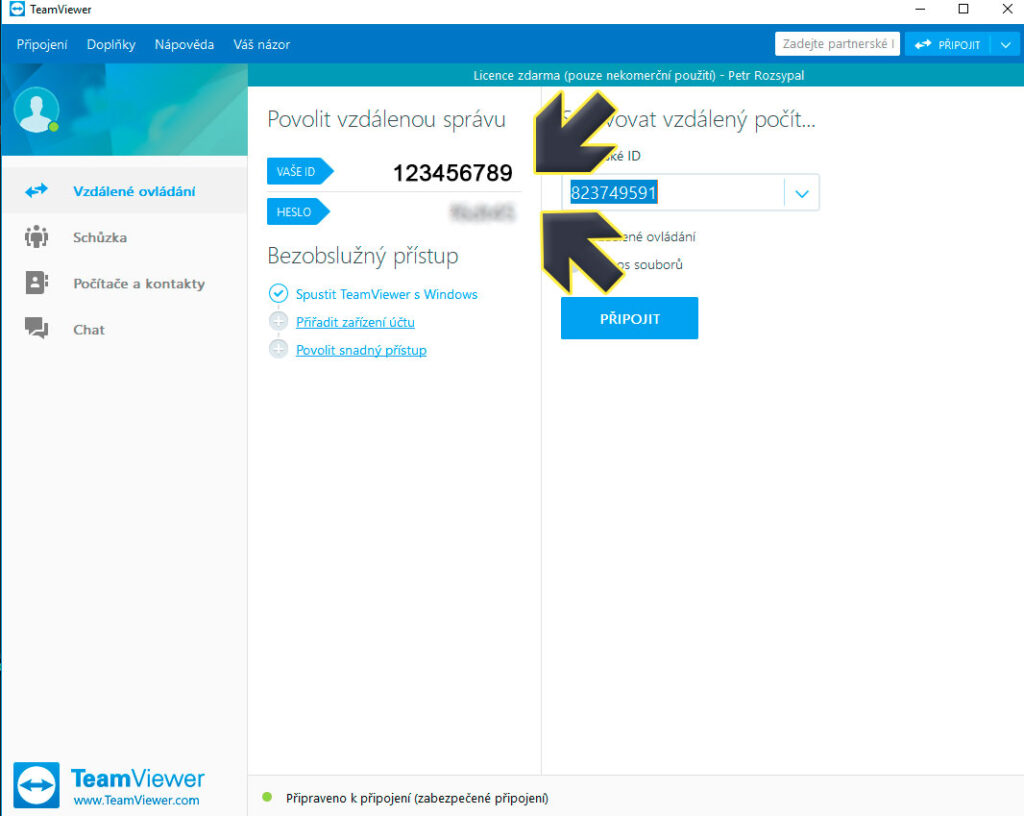Click the plus icon beside Povolit snadný přístup

click(x=278, y=350)
